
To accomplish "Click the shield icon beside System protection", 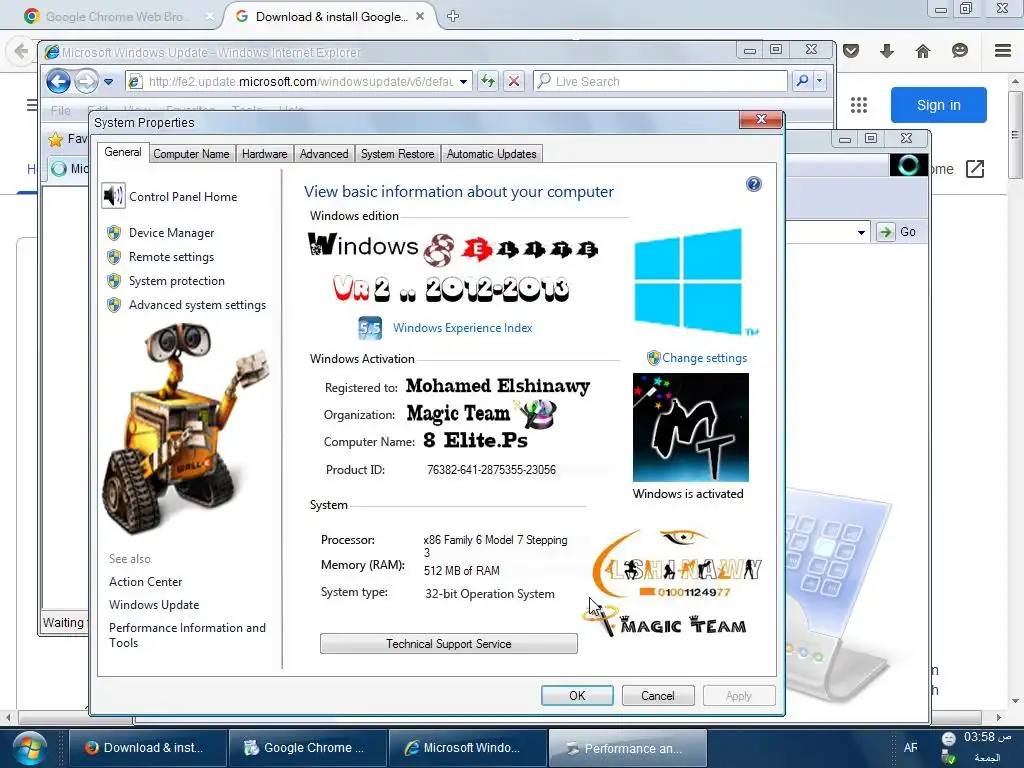I will pyautogui.click(x=114, y=281).
